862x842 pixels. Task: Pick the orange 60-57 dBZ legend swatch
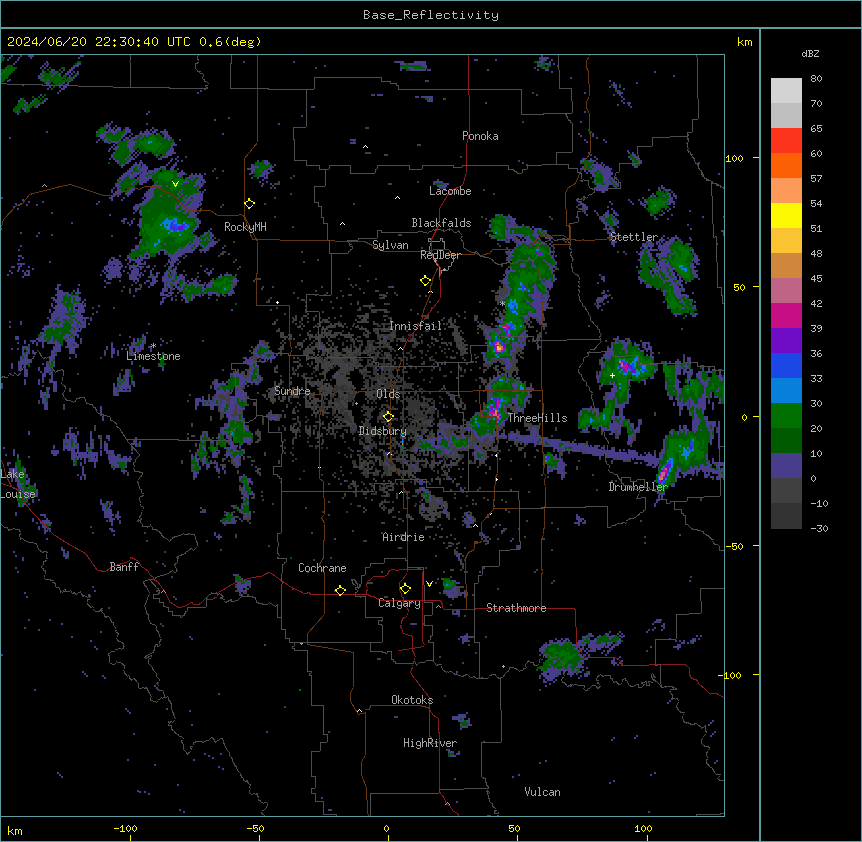click(786, 165)
